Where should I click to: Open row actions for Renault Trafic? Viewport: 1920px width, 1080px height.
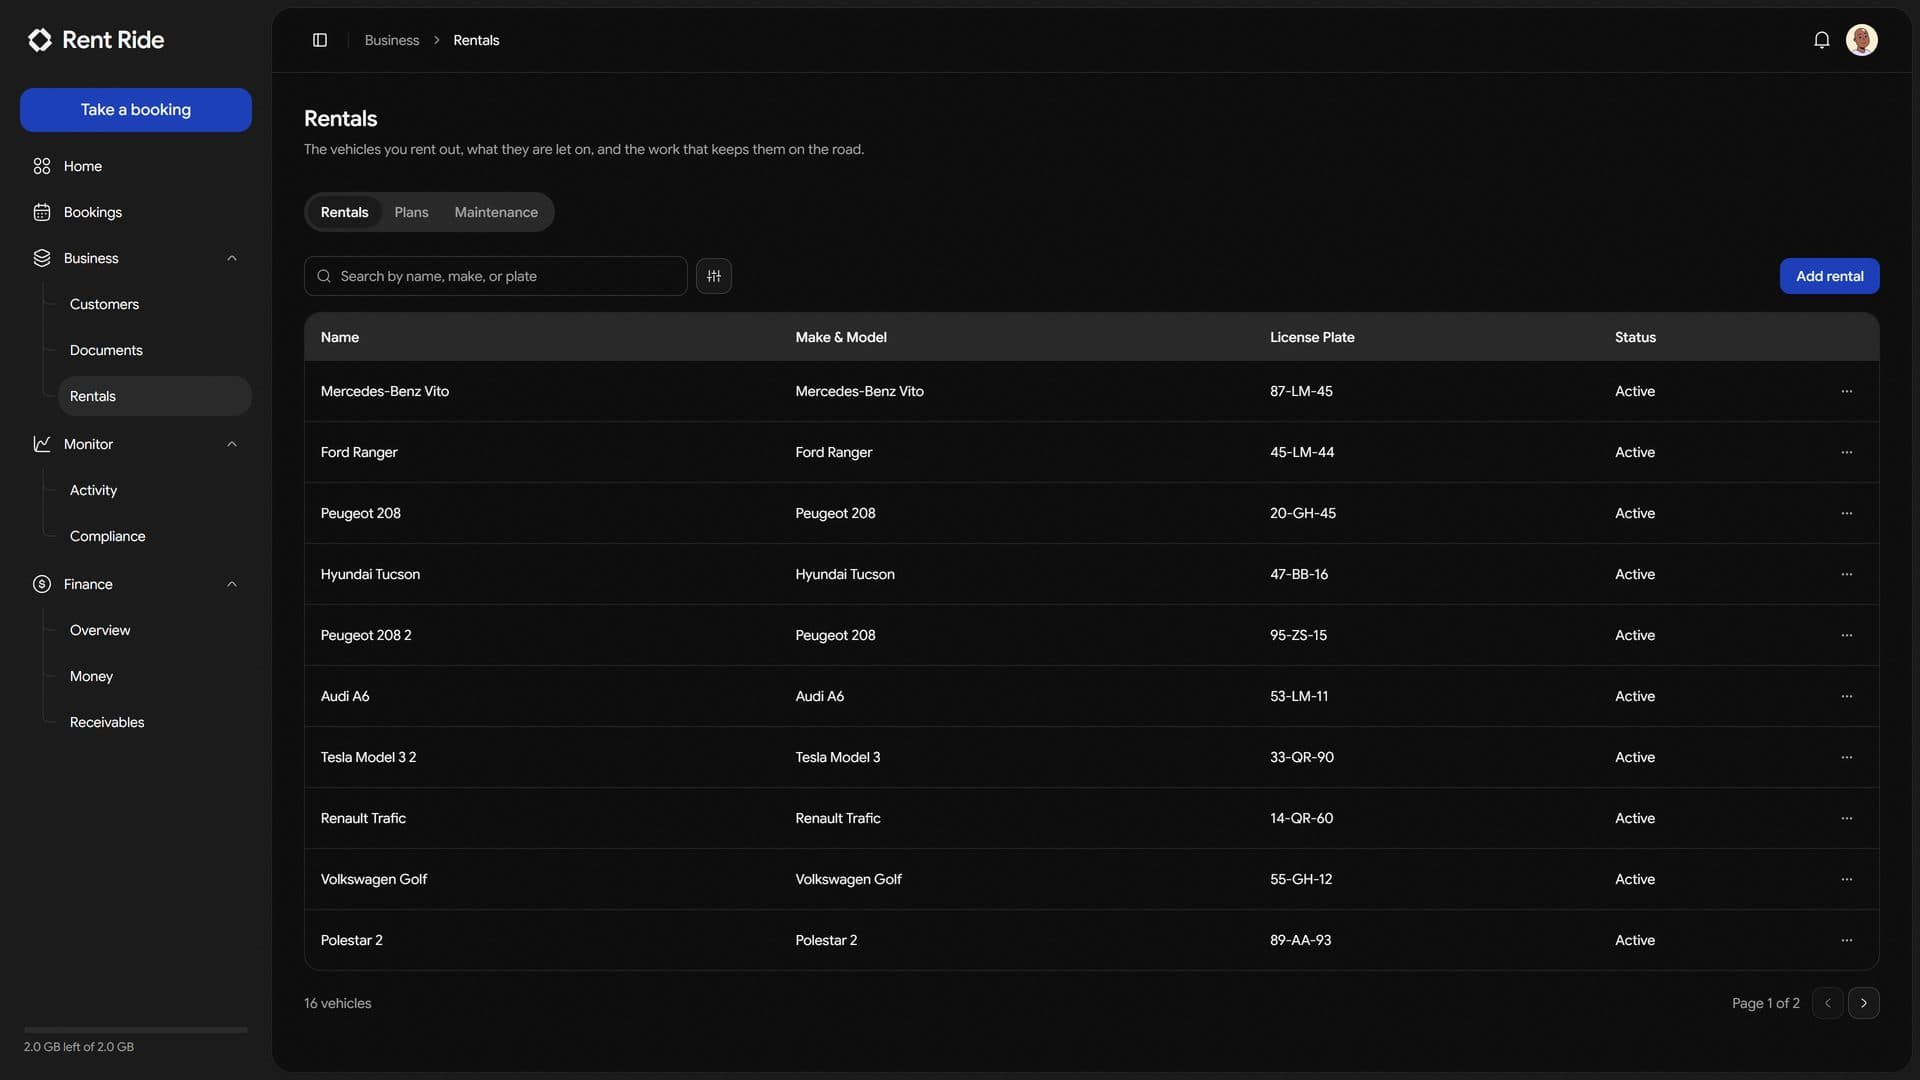click(x=1847, y=818)
